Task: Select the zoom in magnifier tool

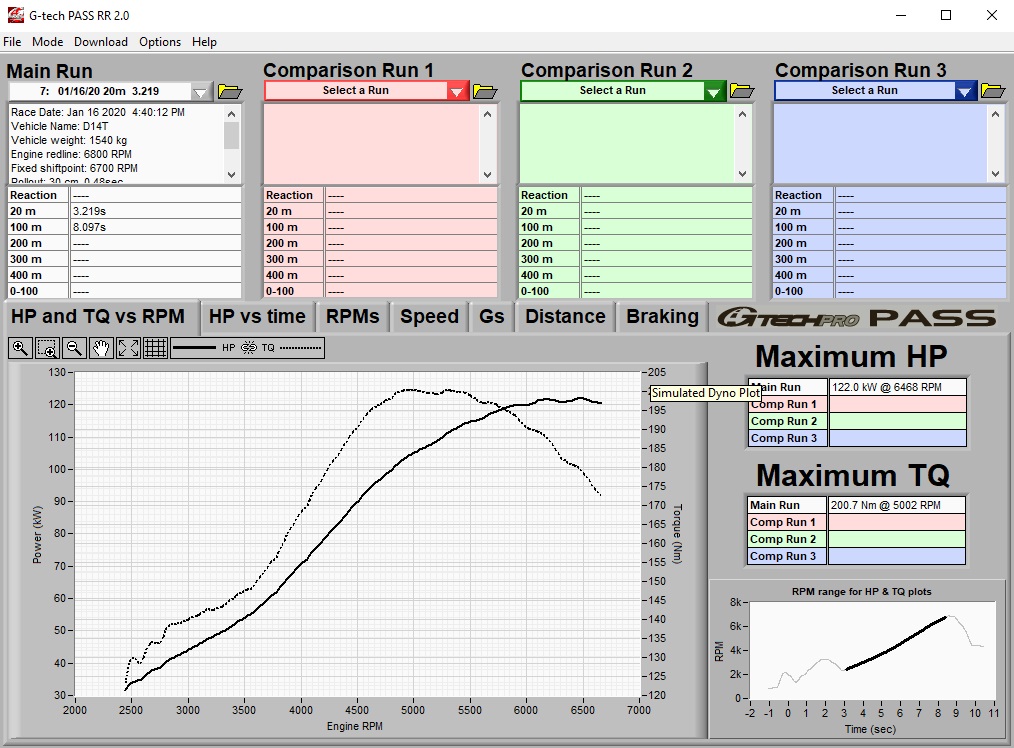Action: [x=20, y=348]
